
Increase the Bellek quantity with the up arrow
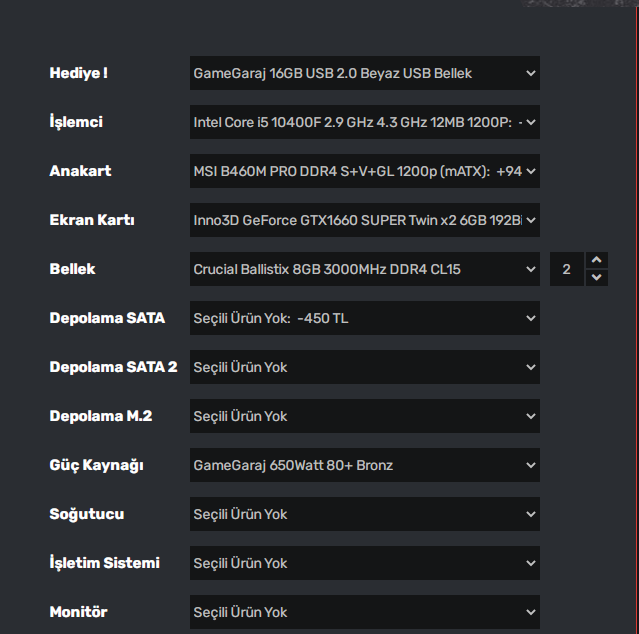pyautogui.click(x=597, y=261)
